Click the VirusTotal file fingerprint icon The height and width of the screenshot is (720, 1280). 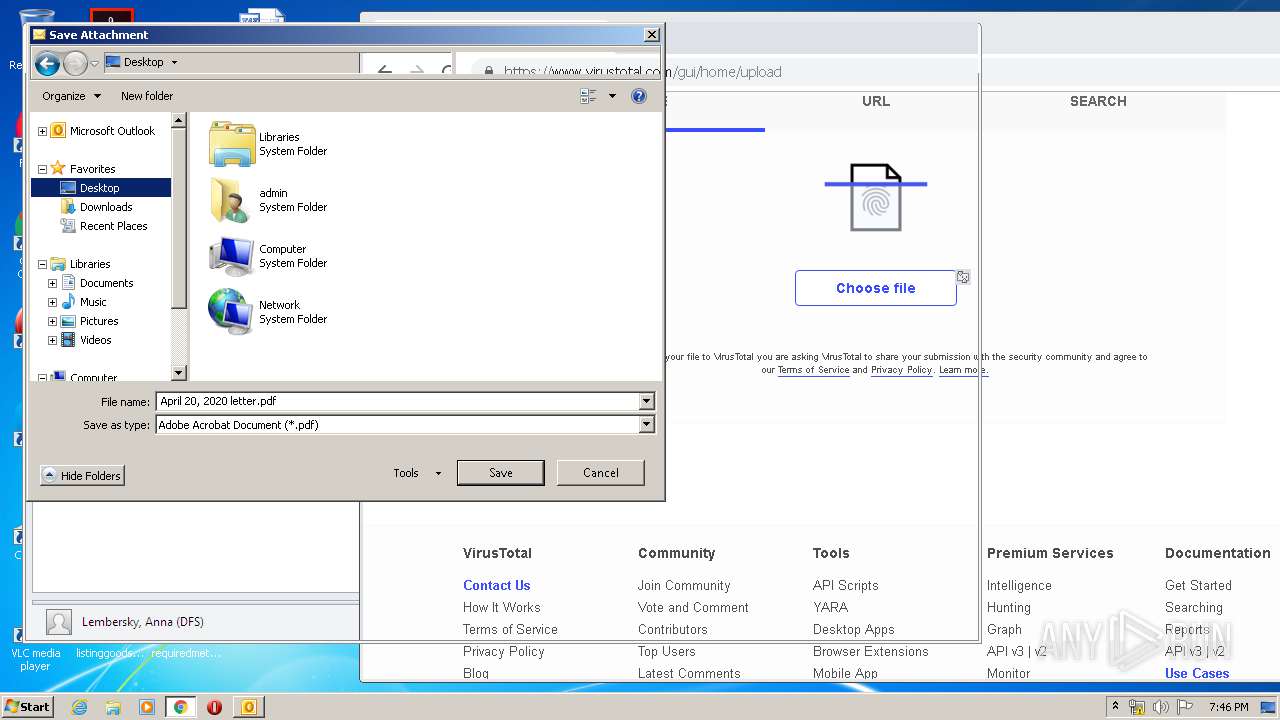click(x=876, y=198)
